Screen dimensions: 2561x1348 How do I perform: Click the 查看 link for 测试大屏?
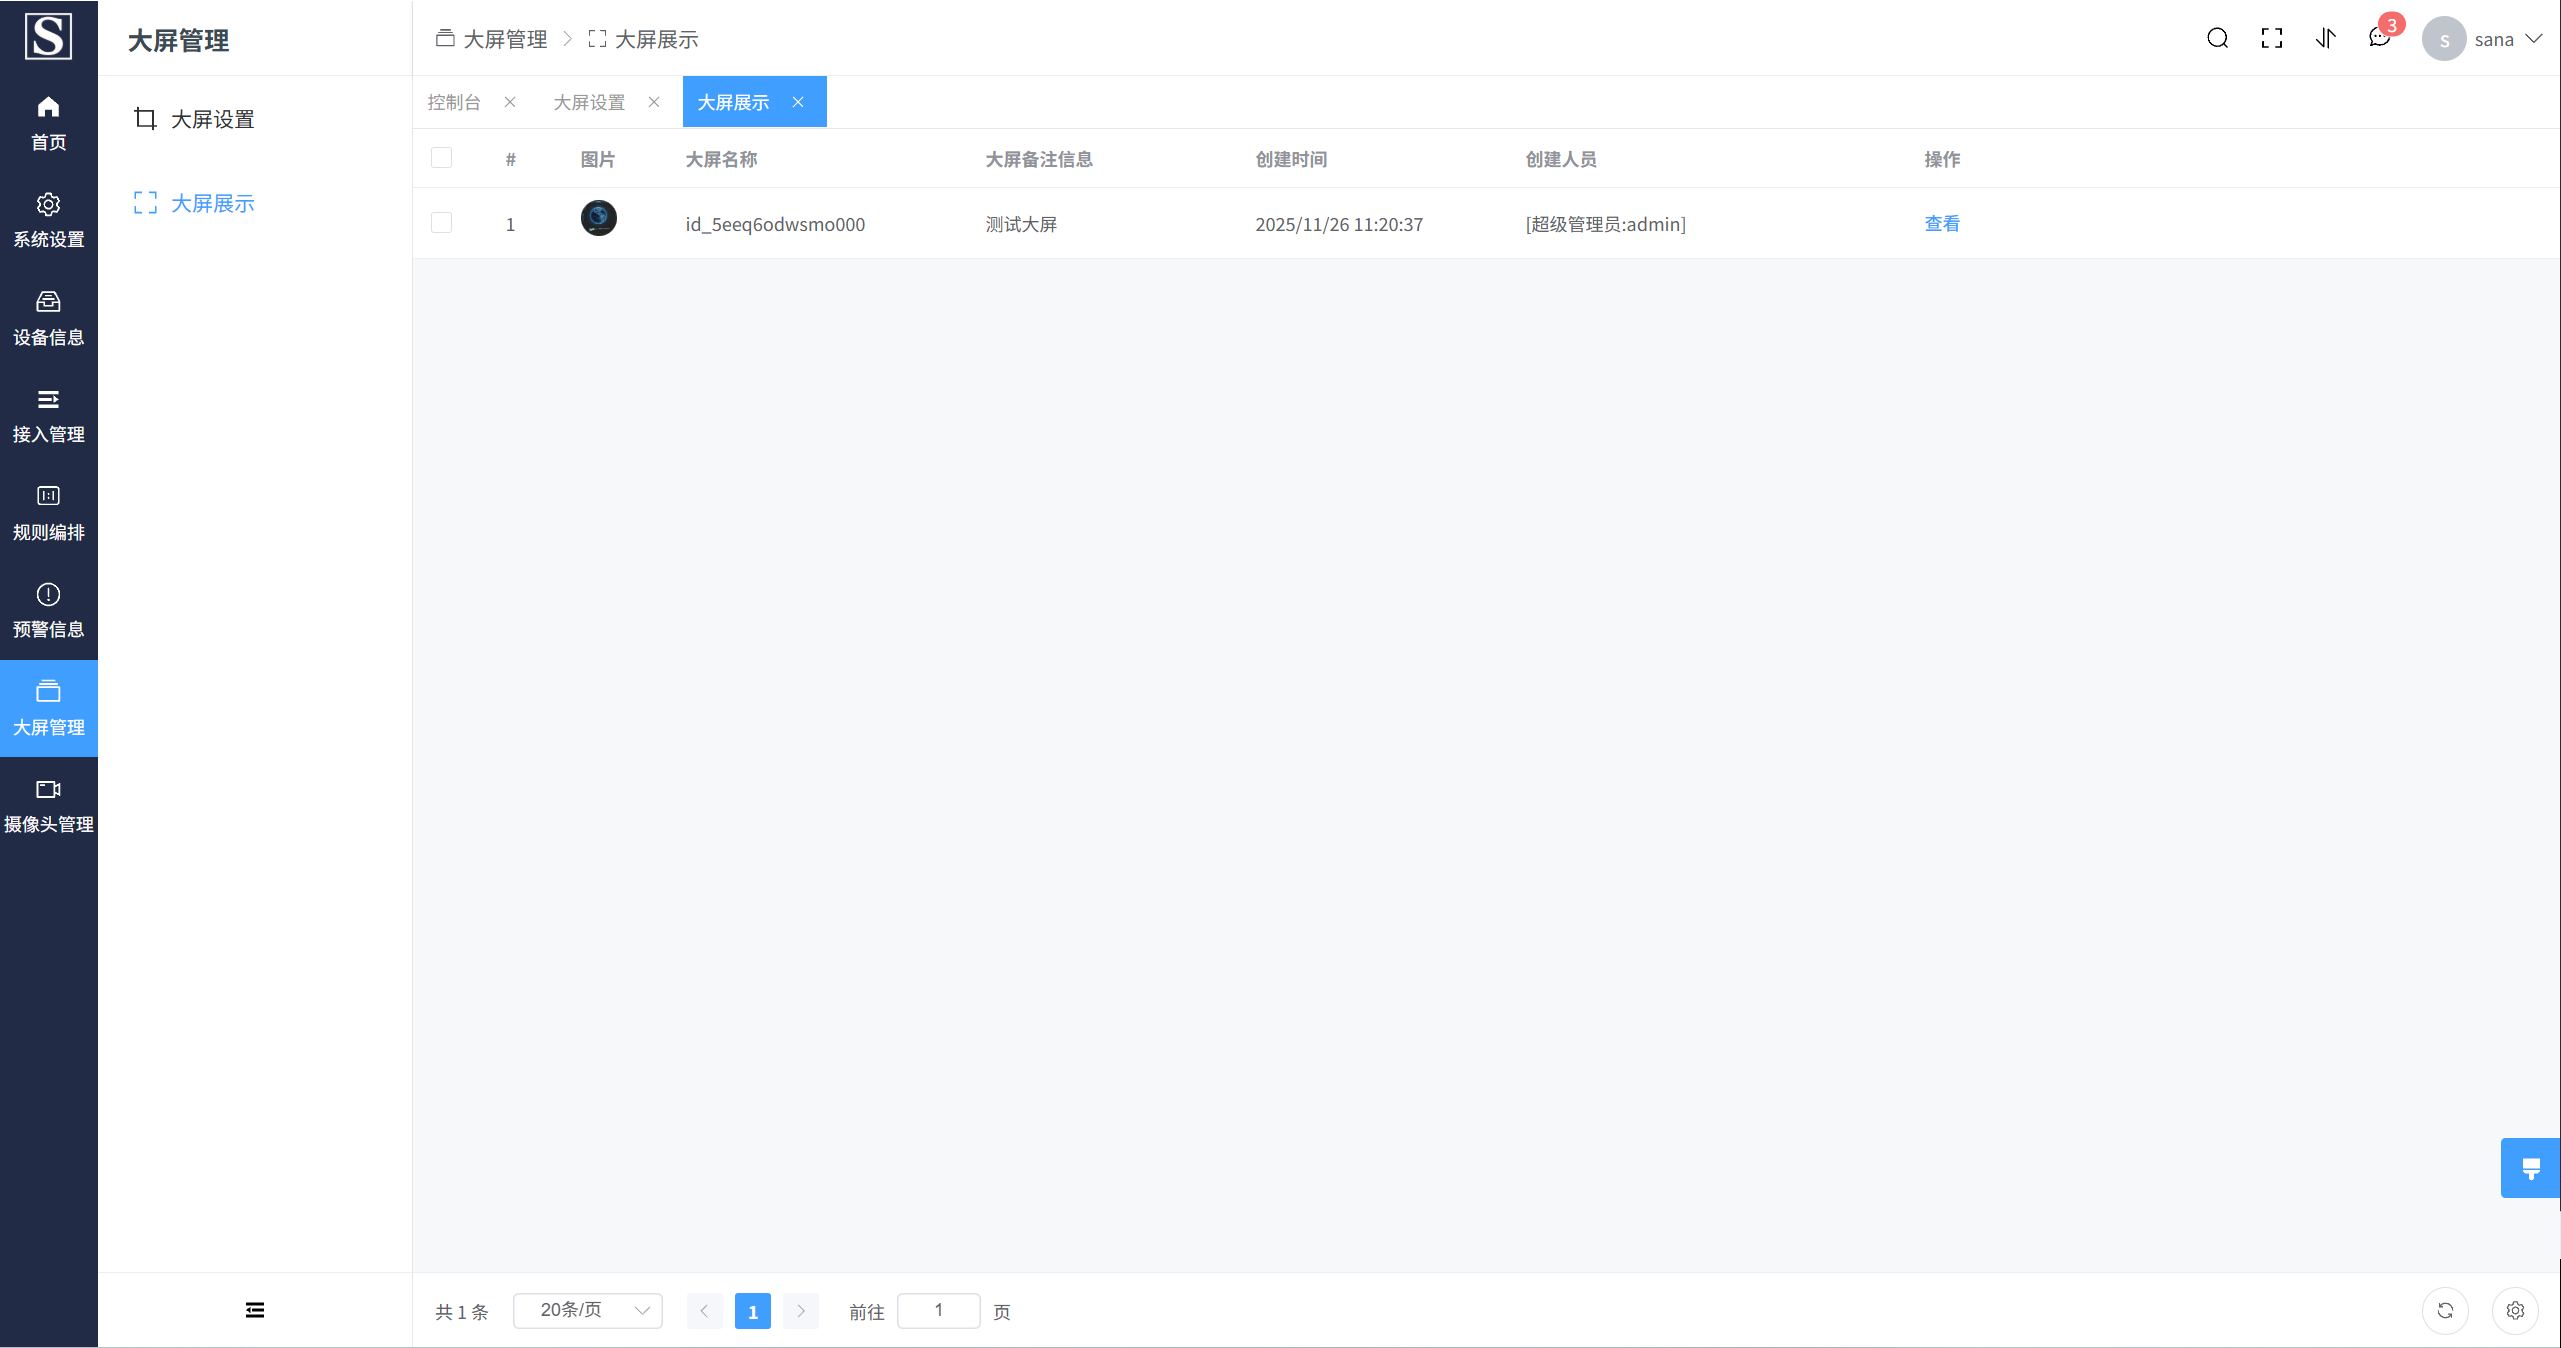coord(1941,223)
